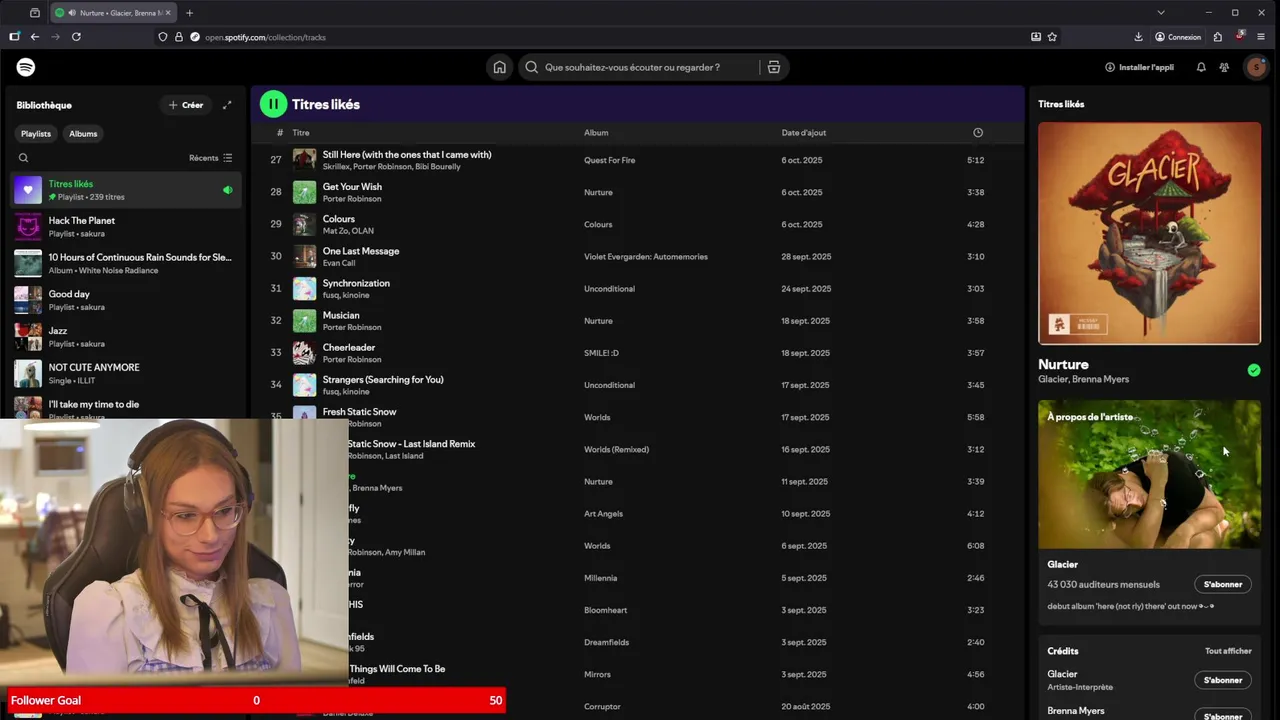This screenshot has width=1280, height=720.
Task: Open the browser hamburger menu
Action: (1260, 37)
